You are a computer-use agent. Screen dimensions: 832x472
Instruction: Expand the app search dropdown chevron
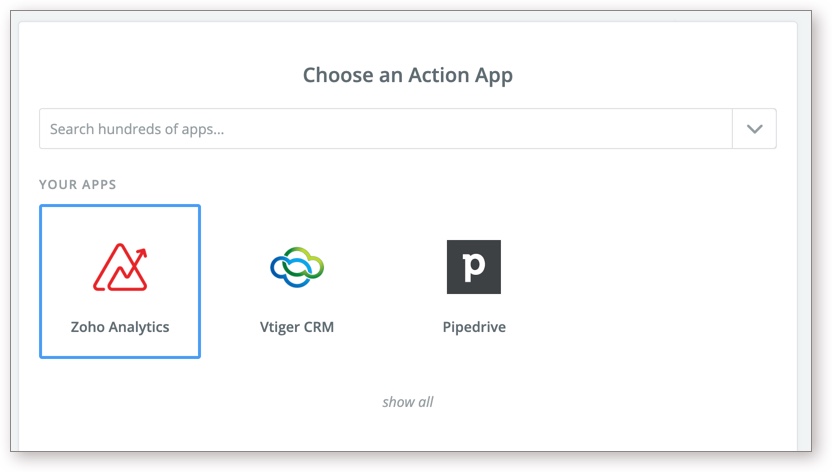pos(754,129)
